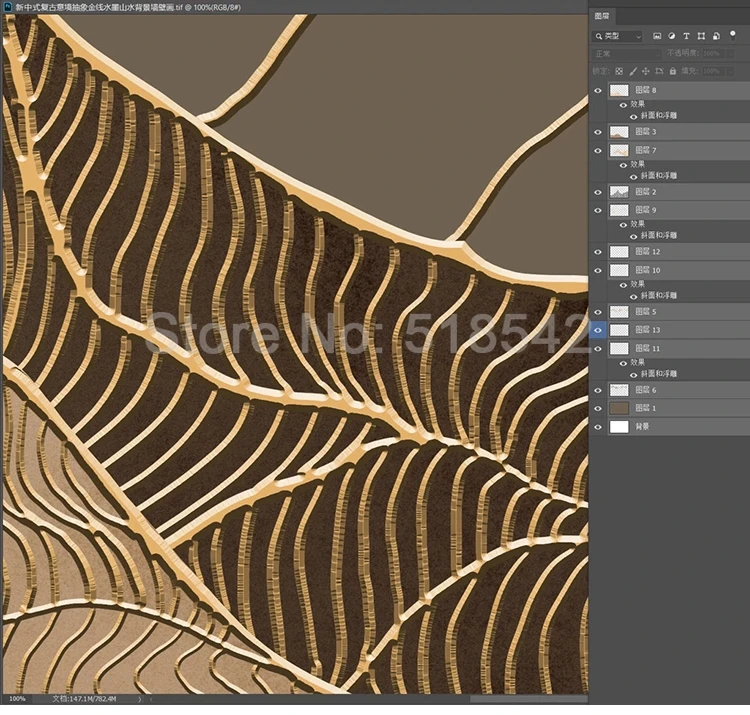Click the lock position move icon
750x715 pixels.
point(646,71)
